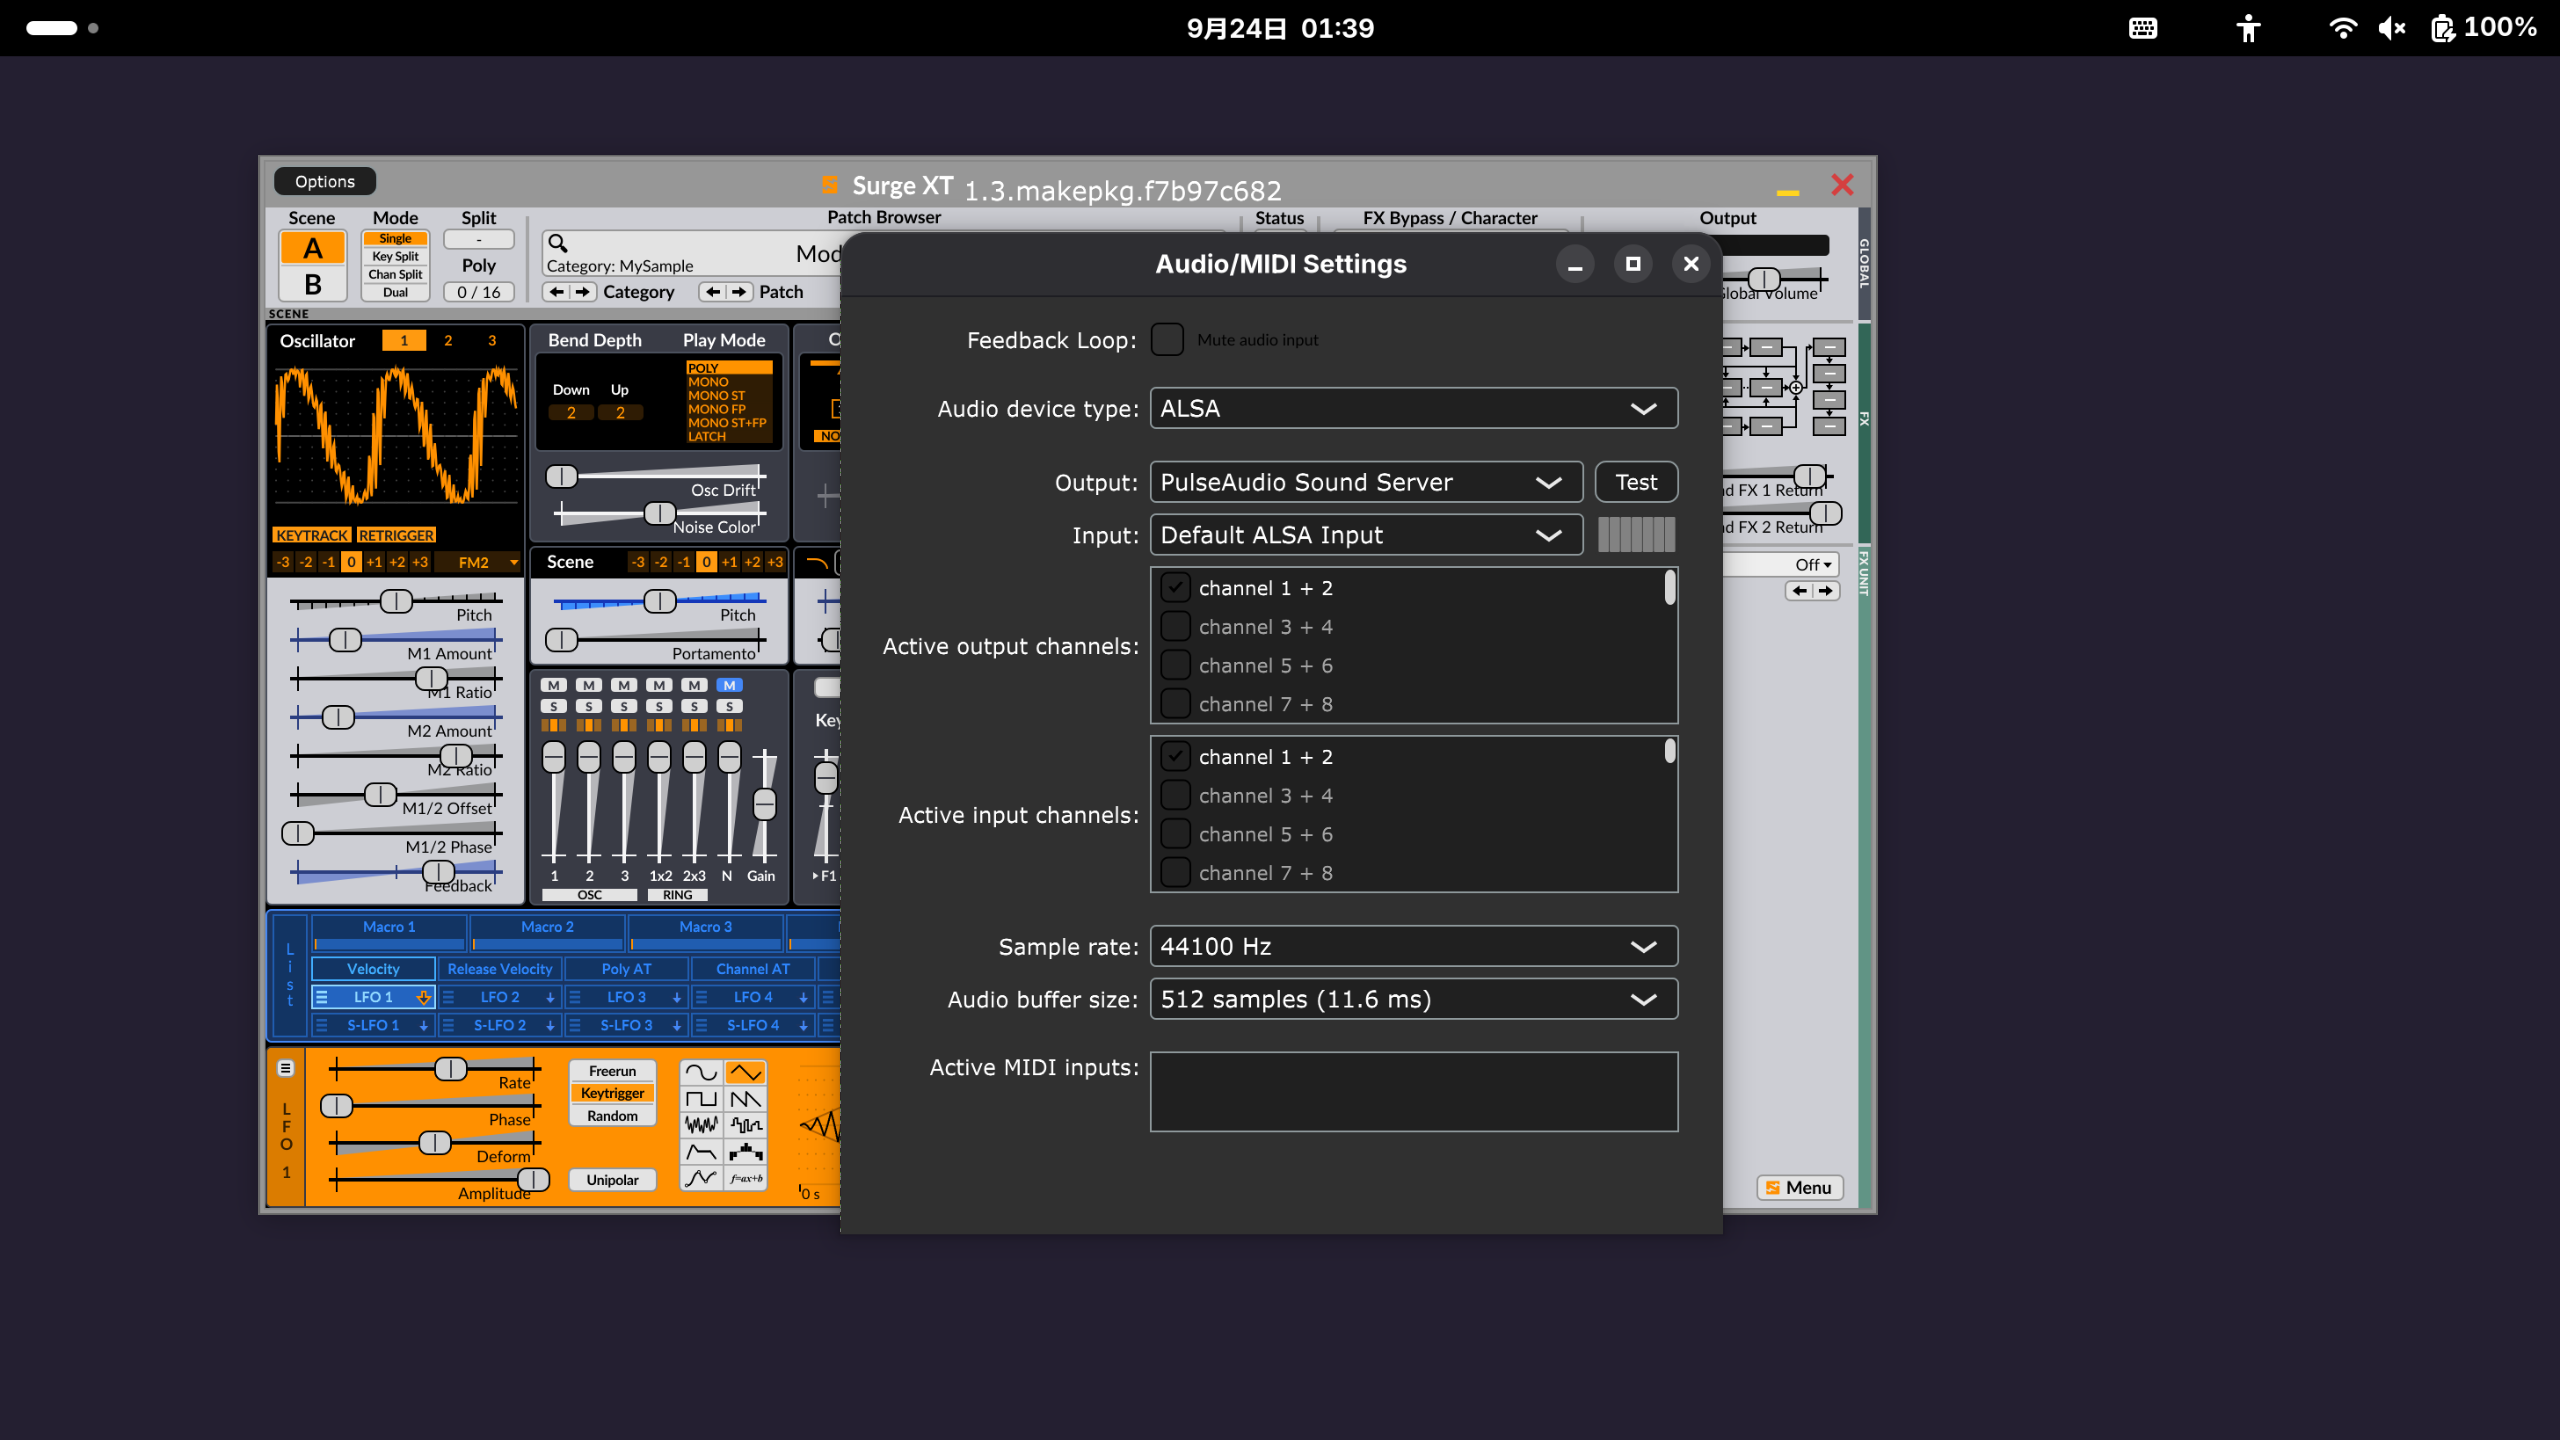Select the square LFO waveform icon
The width and height of the screenshot is (2560, 1440).
701,1099
